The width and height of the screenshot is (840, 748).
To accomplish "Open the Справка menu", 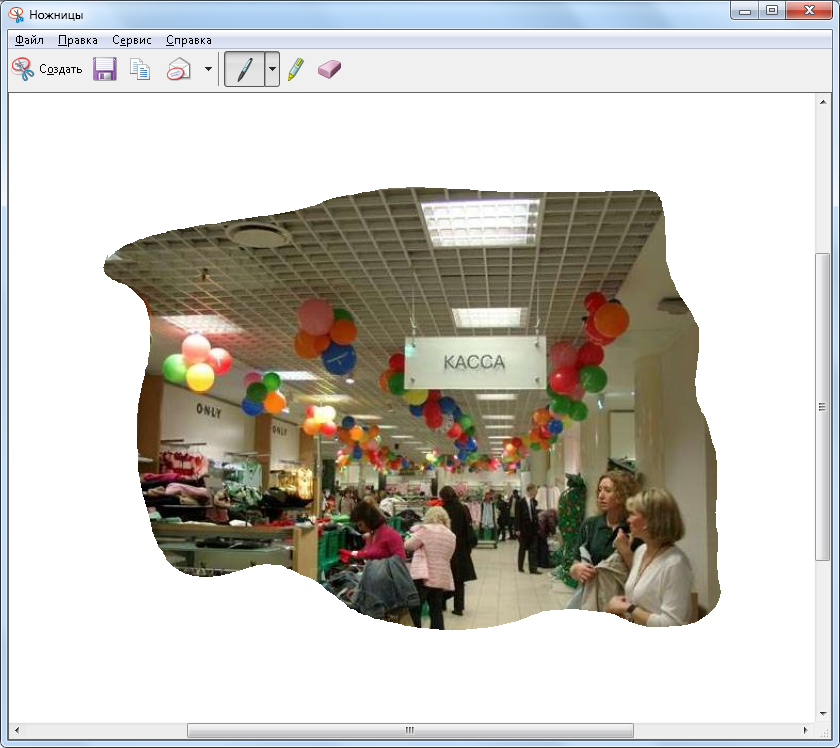I will click(x=188, y=40).
